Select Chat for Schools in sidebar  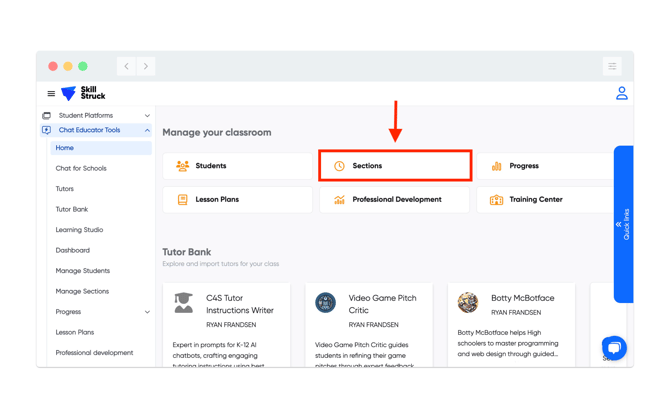click(81, 168)
